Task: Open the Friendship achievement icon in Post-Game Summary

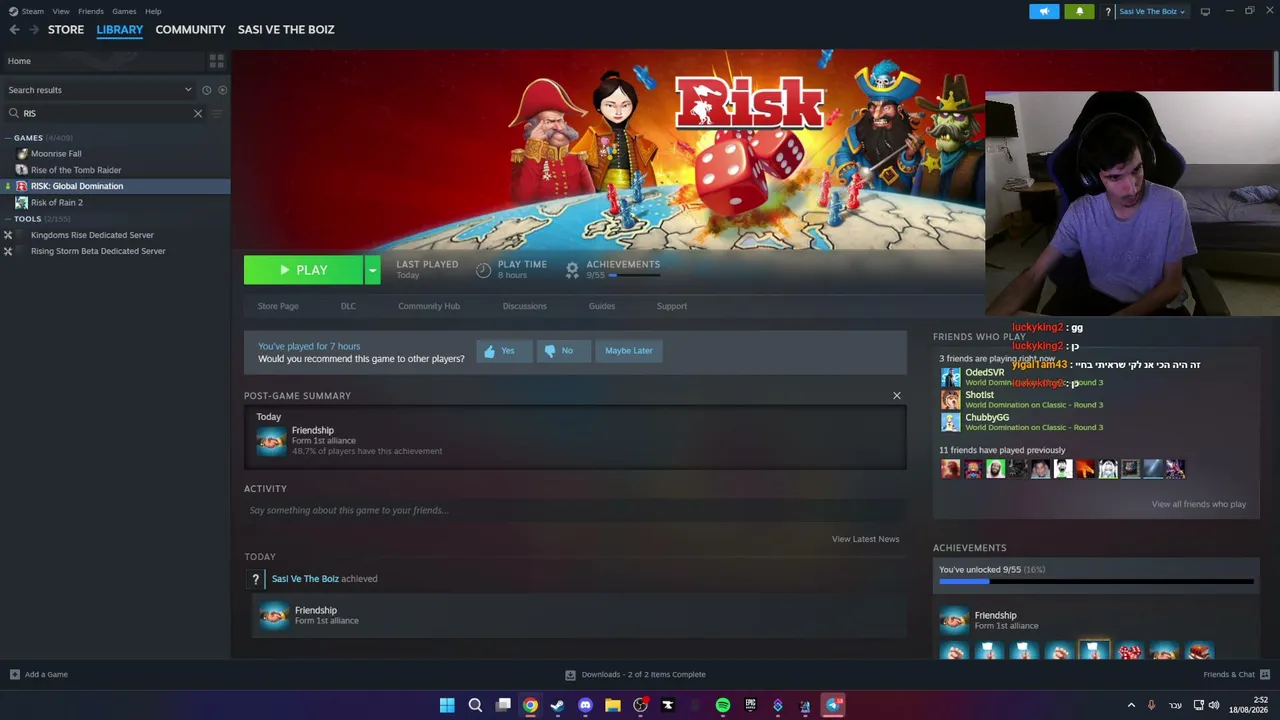Action: [271, 441]
